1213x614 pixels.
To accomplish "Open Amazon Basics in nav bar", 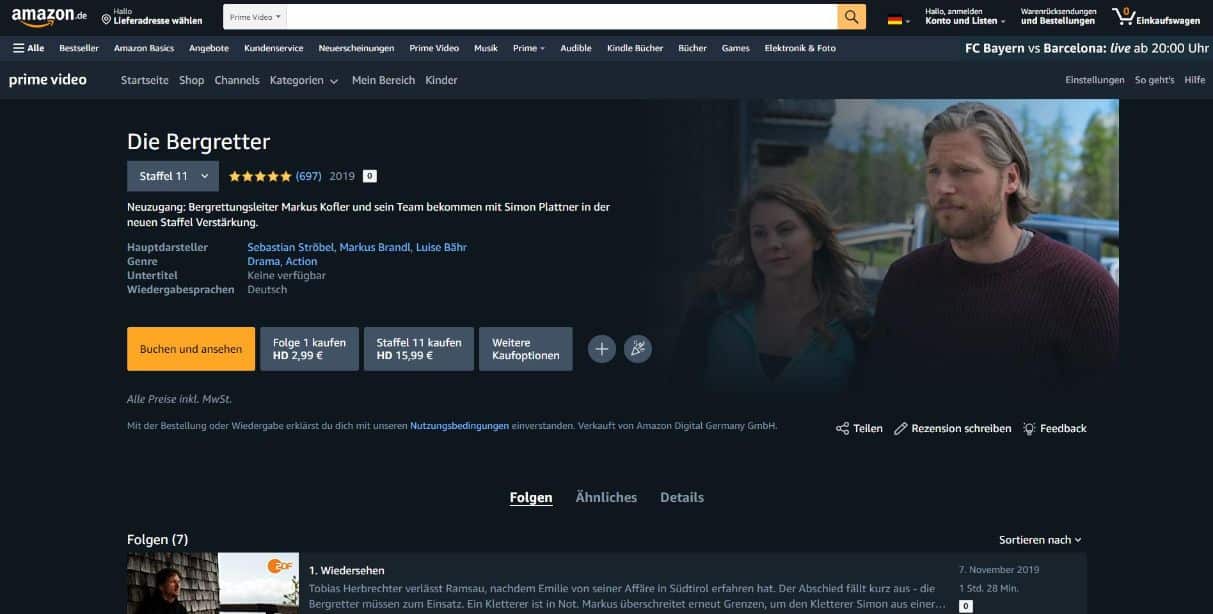I will pyautogui.click(x=144, y=48).
